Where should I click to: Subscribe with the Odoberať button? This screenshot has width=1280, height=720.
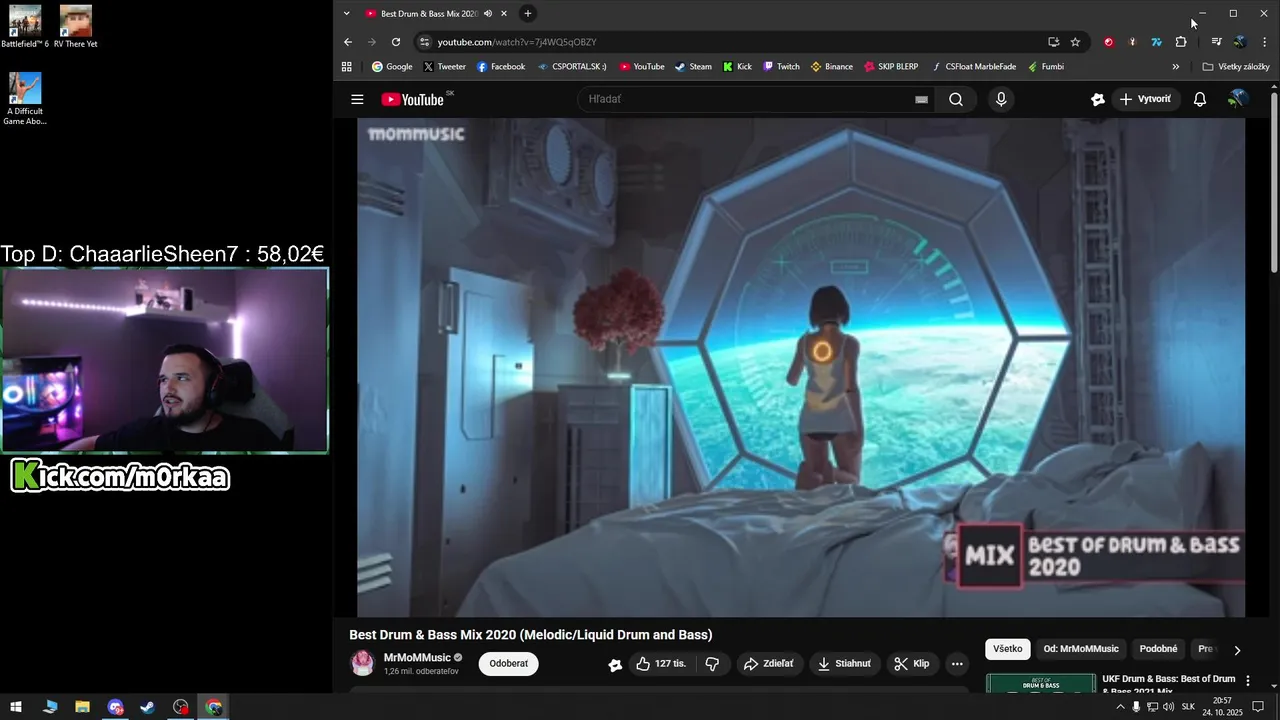click(508, 664)
